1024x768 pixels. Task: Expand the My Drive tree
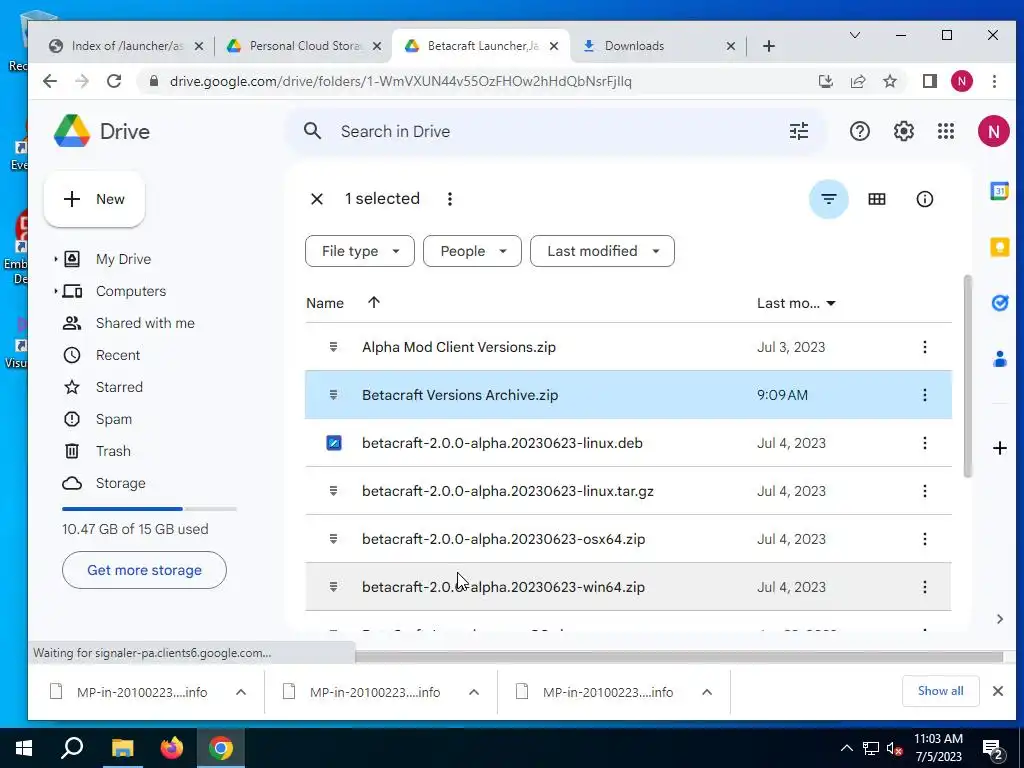click(56, 259)
